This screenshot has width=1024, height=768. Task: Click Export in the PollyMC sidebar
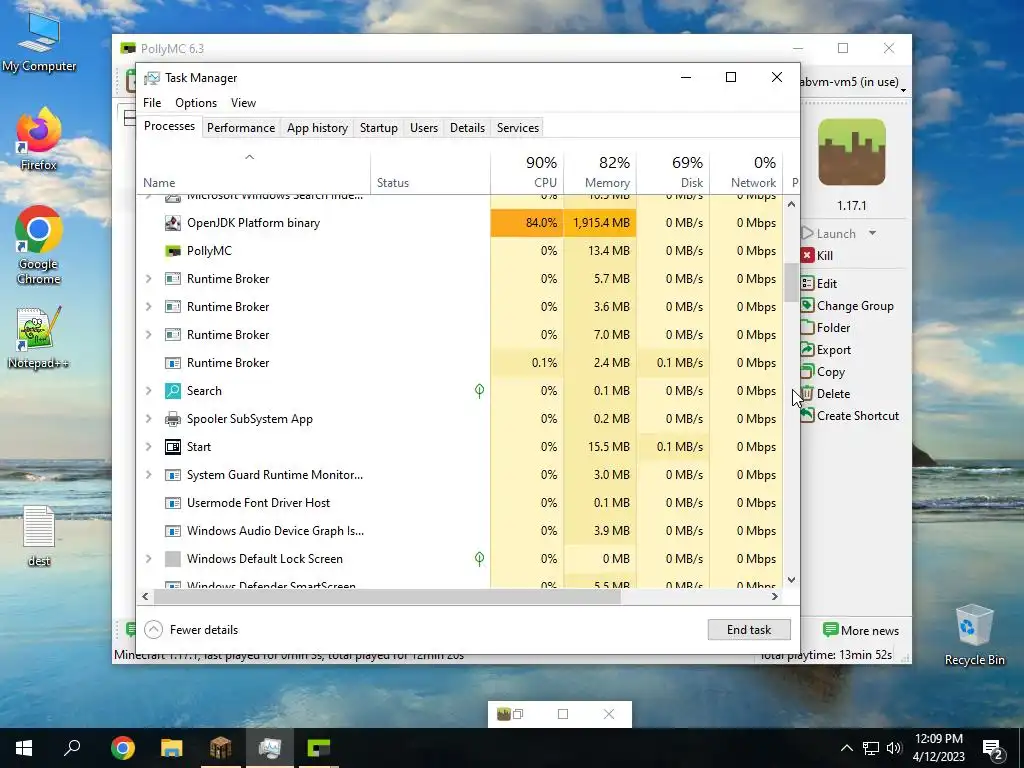point(826,350)
